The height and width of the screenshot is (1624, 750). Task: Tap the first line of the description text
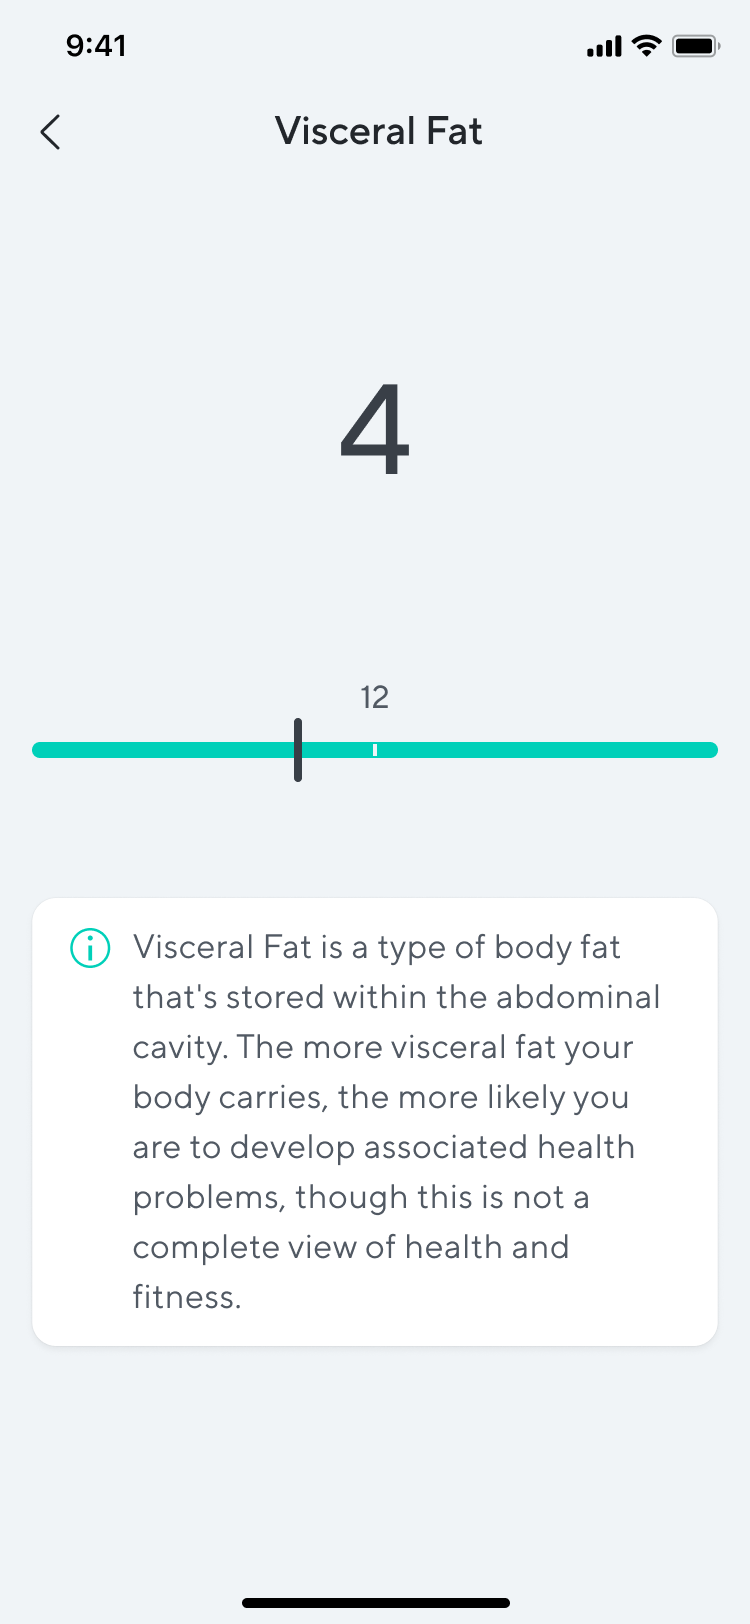tap(377, 948)
